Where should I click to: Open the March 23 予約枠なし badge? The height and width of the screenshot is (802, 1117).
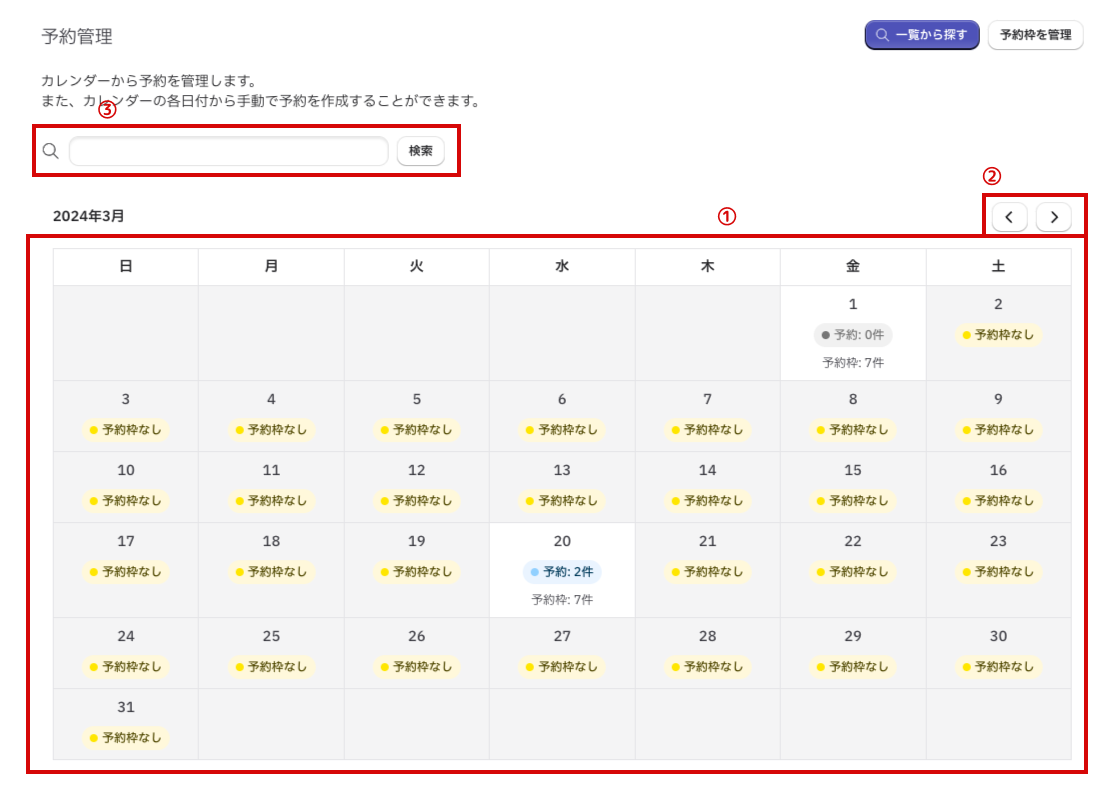998,572
